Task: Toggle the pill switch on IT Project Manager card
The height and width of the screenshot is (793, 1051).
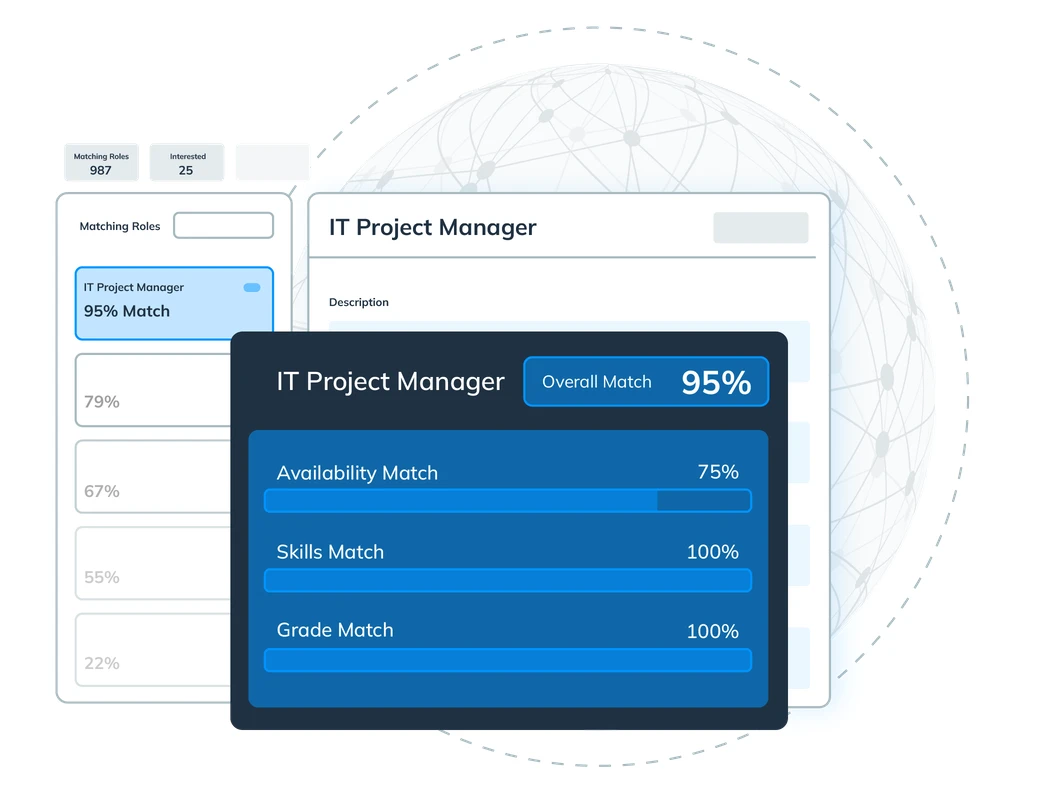Action: click(252, 287)
